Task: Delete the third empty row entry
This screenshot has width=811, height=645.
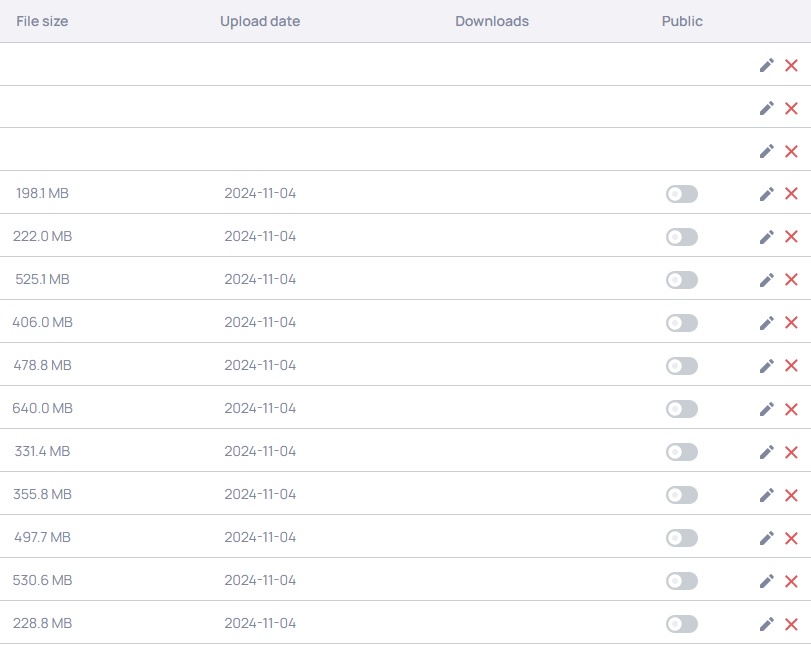Action: coord(791,151)
